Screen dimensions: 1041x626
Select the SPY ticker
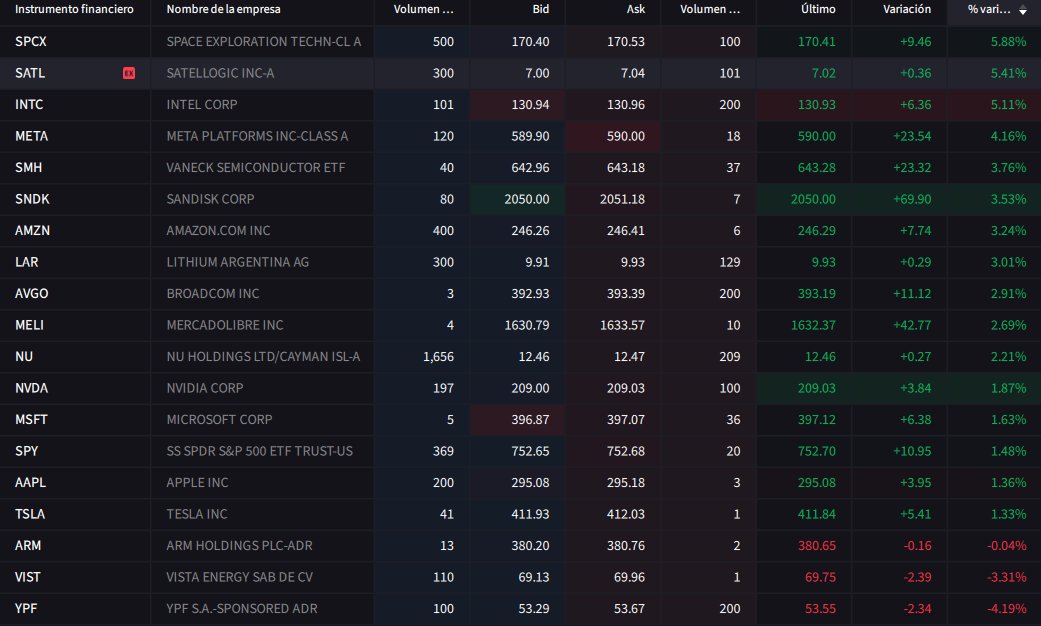pyautogui.click(x=26, y=451)
